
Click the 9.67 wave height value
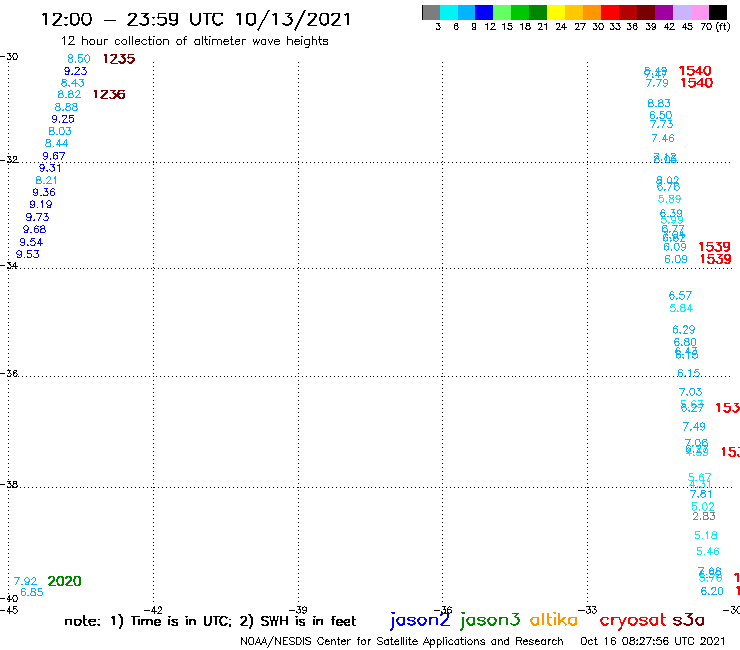54,156
